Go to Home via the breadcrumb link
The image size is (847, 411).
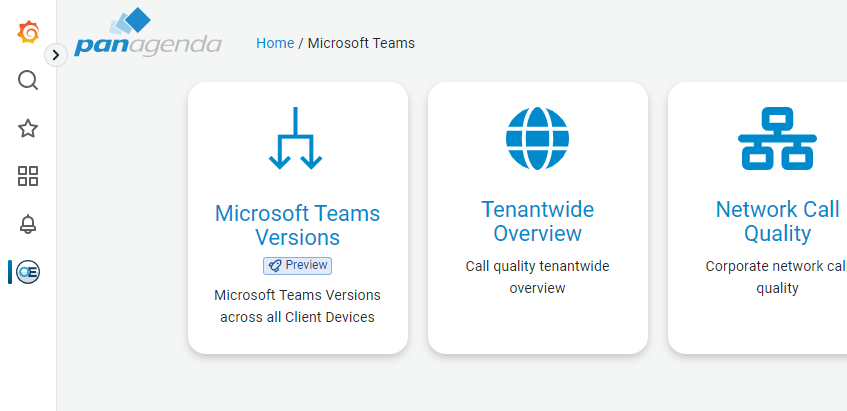pos(275,43)
